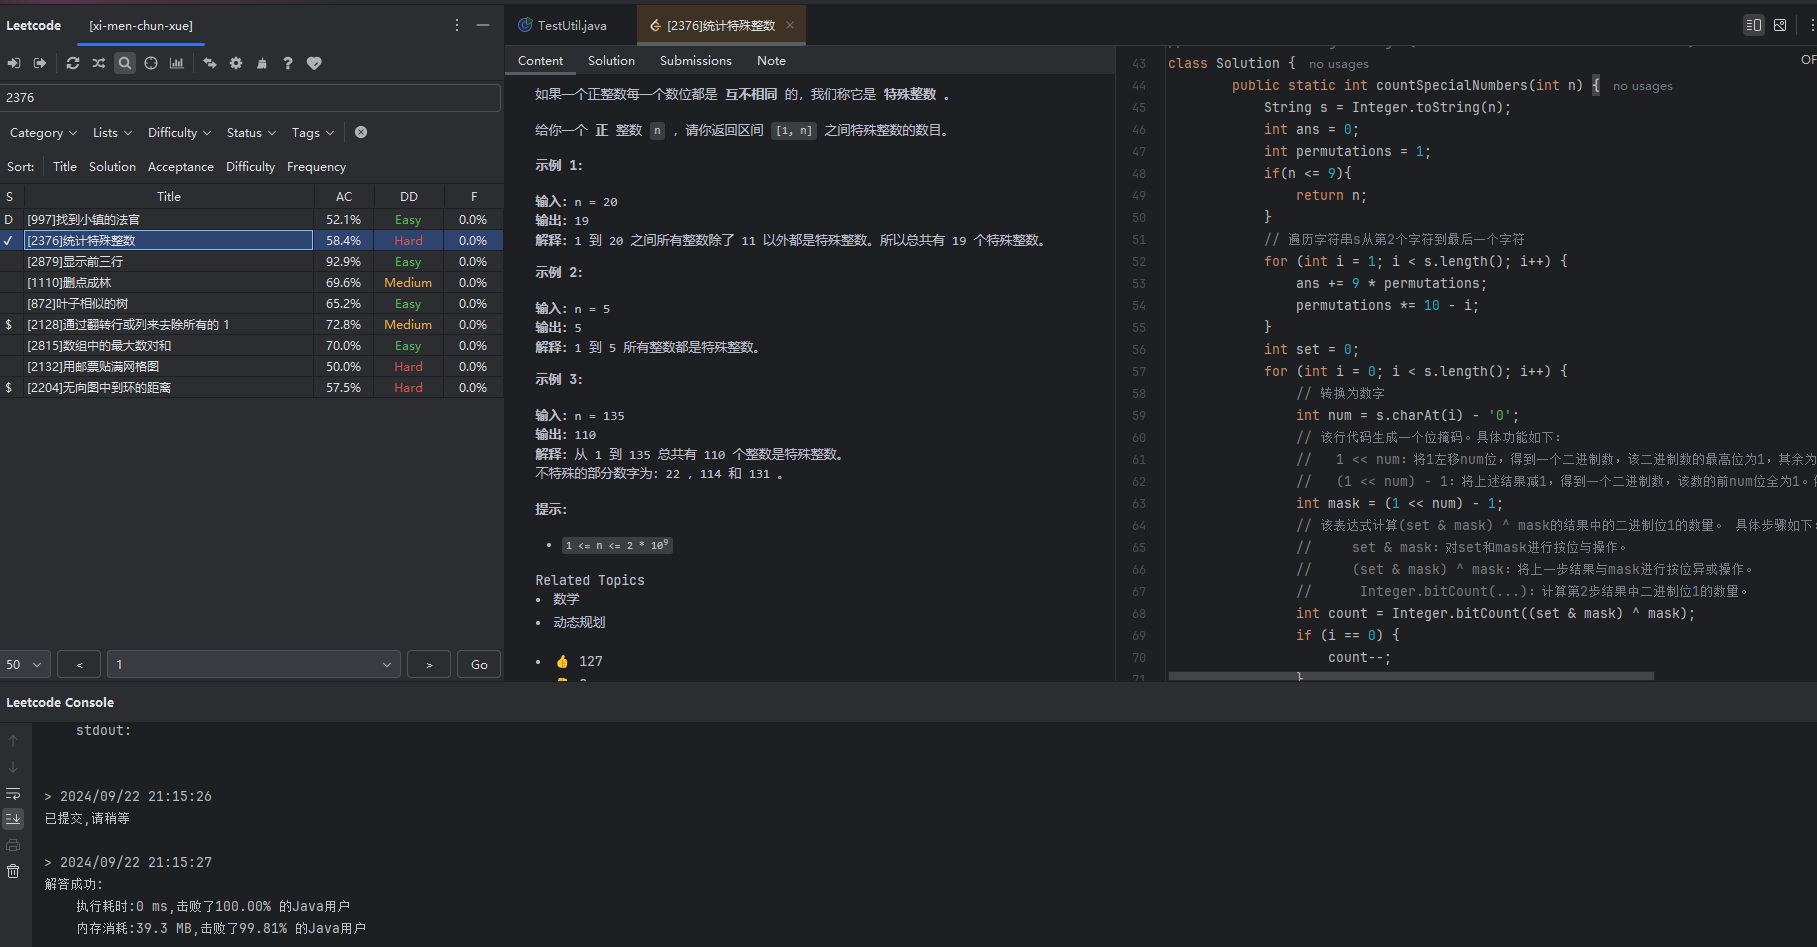Sort problems by Difficulty
Viewport: 1817px width, 947px height.
point(250,166)
